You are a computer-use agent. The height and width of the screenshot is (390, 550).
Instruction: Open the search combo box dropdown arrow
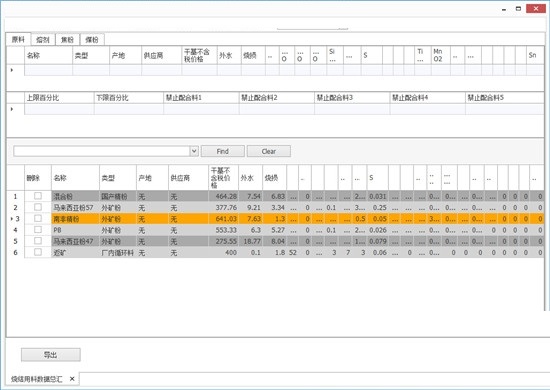(x=194, y=151)
